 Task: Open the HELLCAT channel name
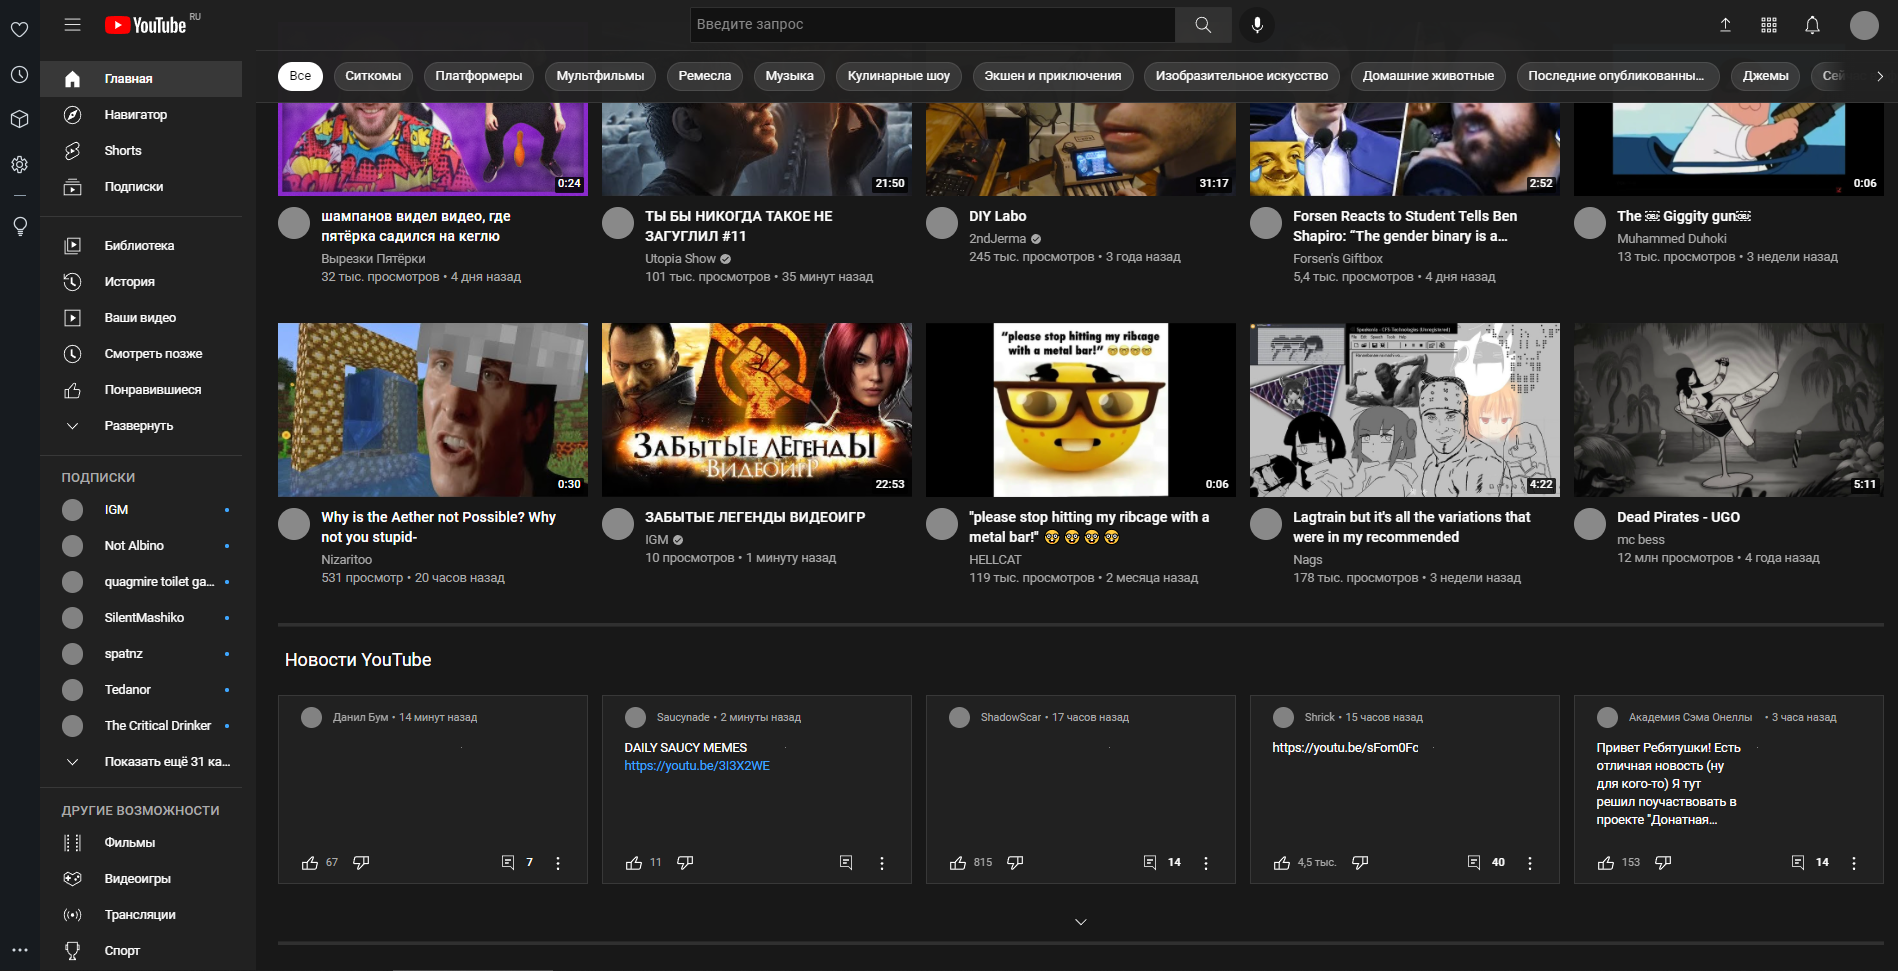click(995, 560)
